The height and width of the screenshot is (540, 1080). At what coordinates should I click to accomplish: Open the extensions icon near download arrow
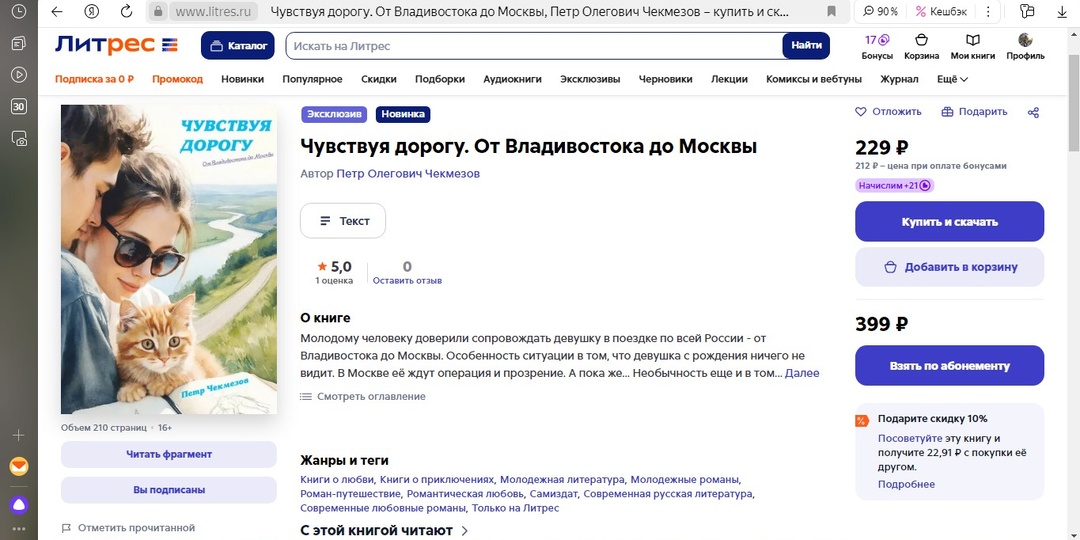pyautogui.click(x=1028, y=11)
